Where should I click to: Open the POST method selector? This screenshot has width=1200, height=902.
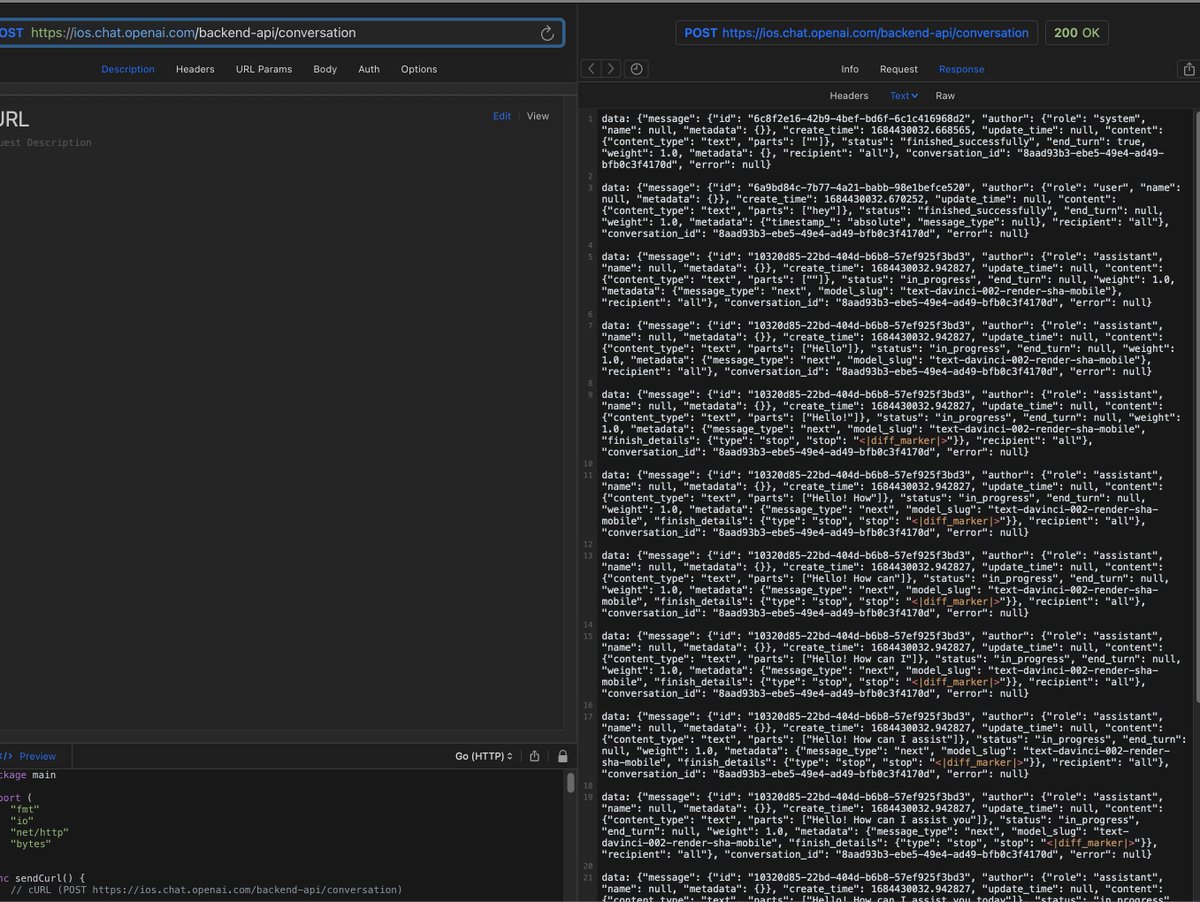(x=12, y=33)
